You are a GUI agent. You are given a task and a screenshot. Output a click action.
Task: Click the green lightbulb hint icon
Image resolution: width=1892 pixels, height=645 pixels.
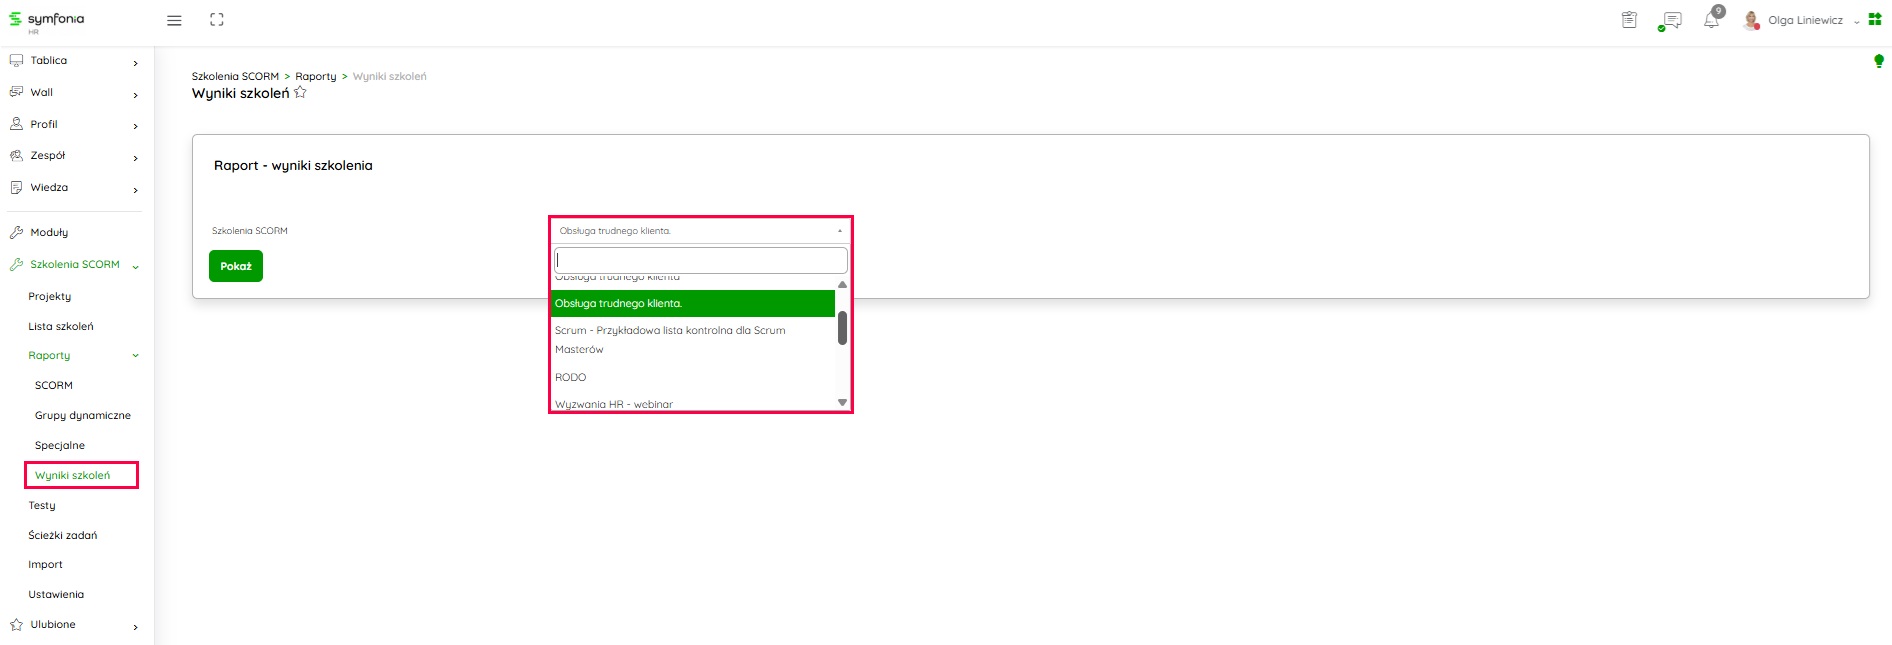click(x=1878, y=62)
